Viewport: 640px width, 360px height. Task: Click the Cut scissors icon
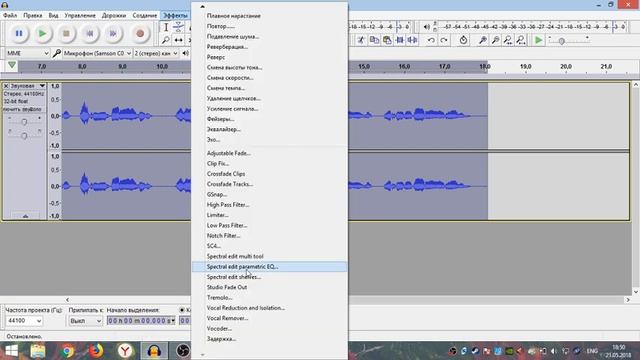361,40
